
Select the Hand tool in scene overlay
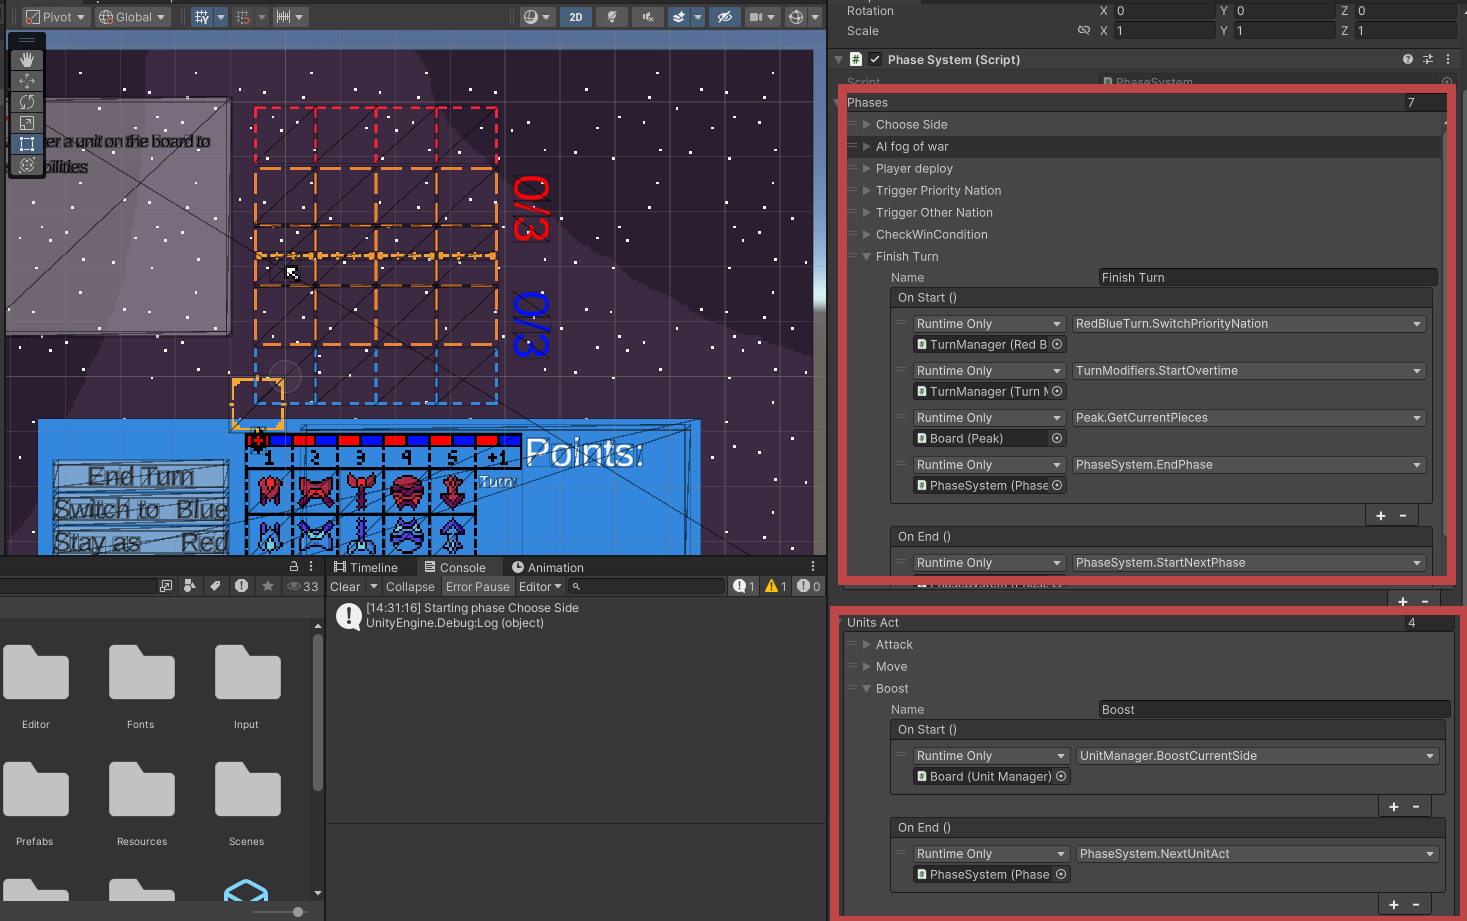coord(27,60)
